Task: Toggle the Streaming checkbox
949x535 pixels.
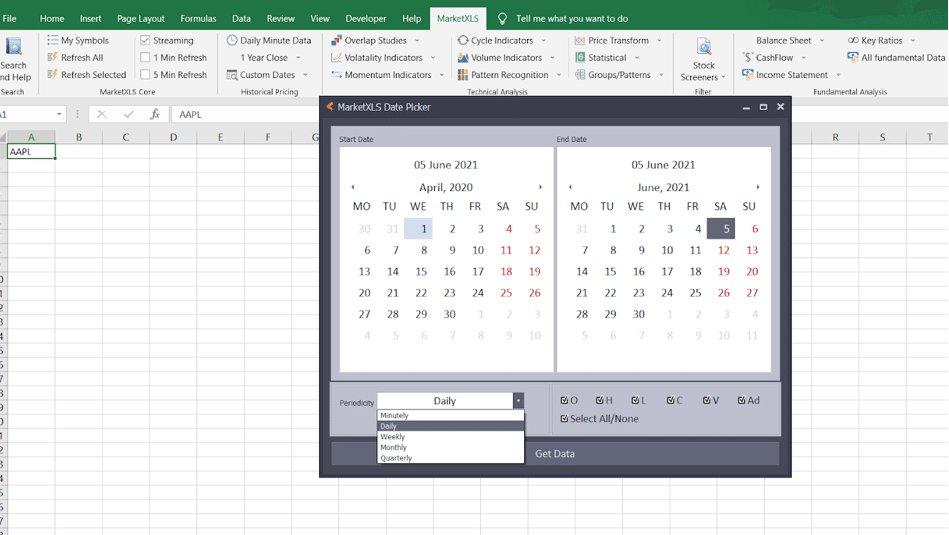Action: click(x=146, y=41)
